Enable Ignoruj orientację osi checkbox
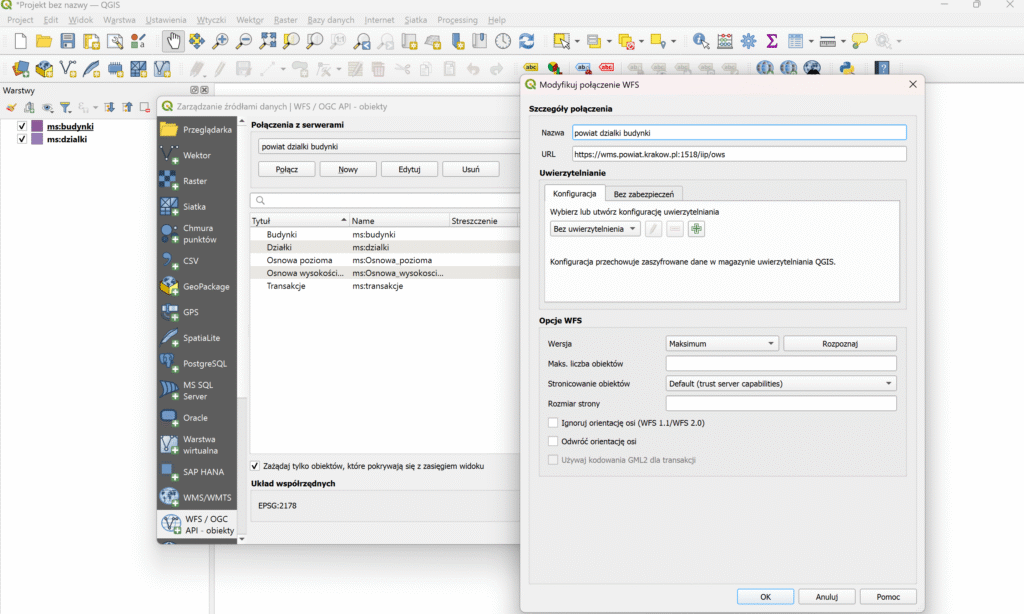The width and height of the screenshot is (1024, 614). coord(553,423)
